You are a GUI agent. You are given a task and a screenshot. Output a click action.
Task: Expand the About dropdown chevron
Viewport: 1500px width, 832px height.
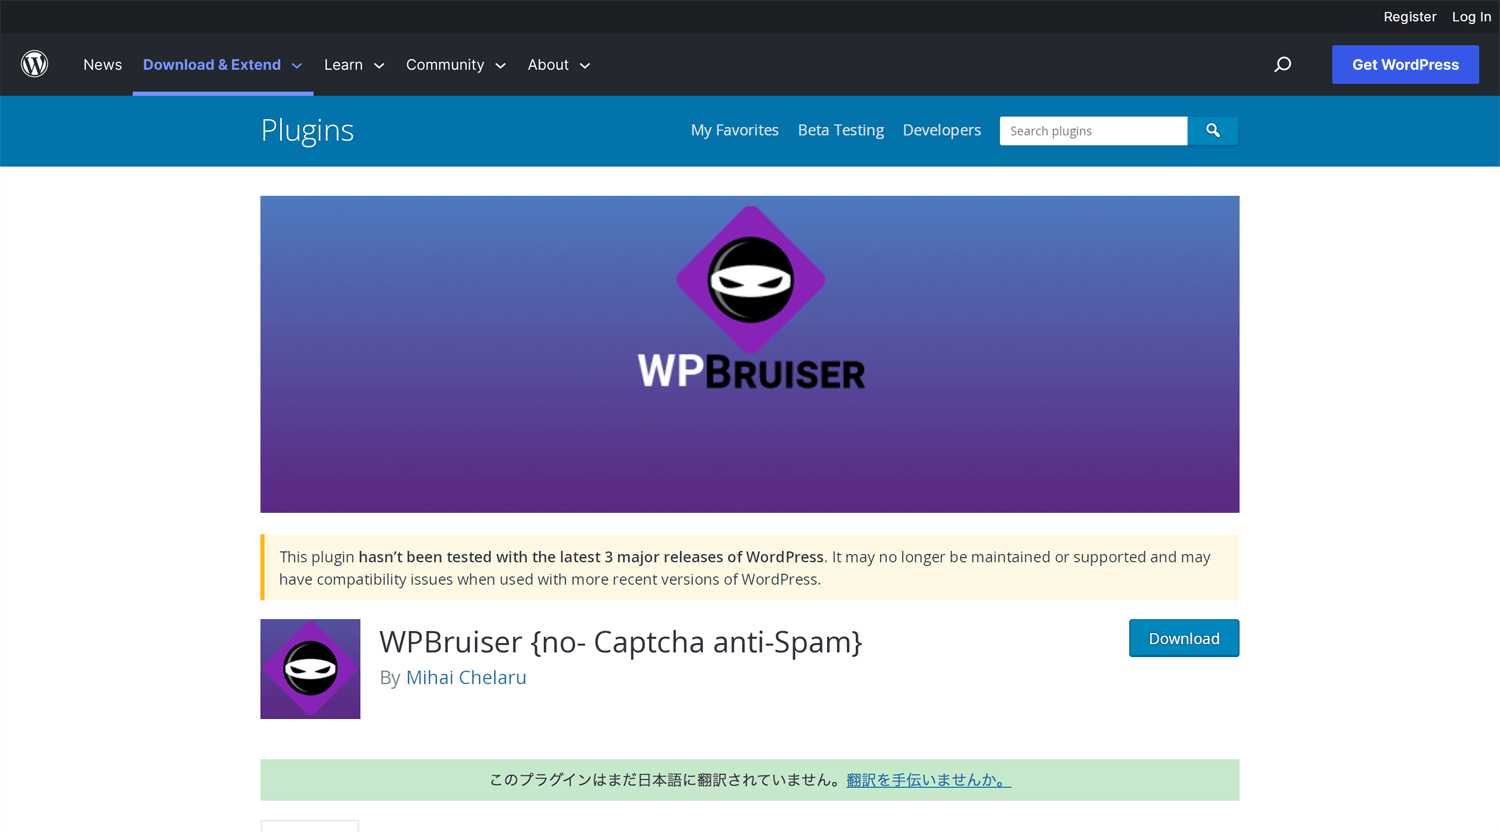click(585, 66)
